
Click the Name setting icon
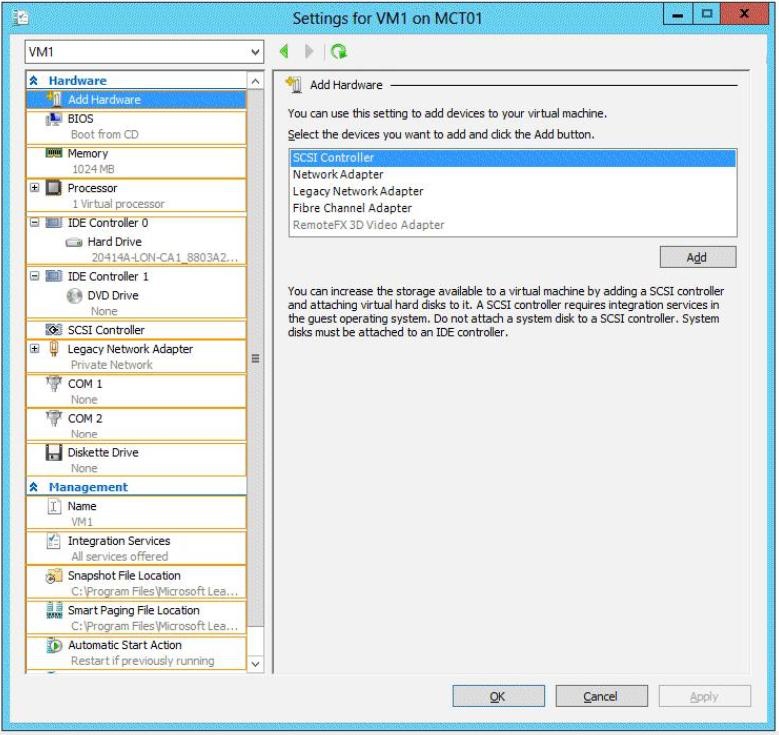point(54,506)
